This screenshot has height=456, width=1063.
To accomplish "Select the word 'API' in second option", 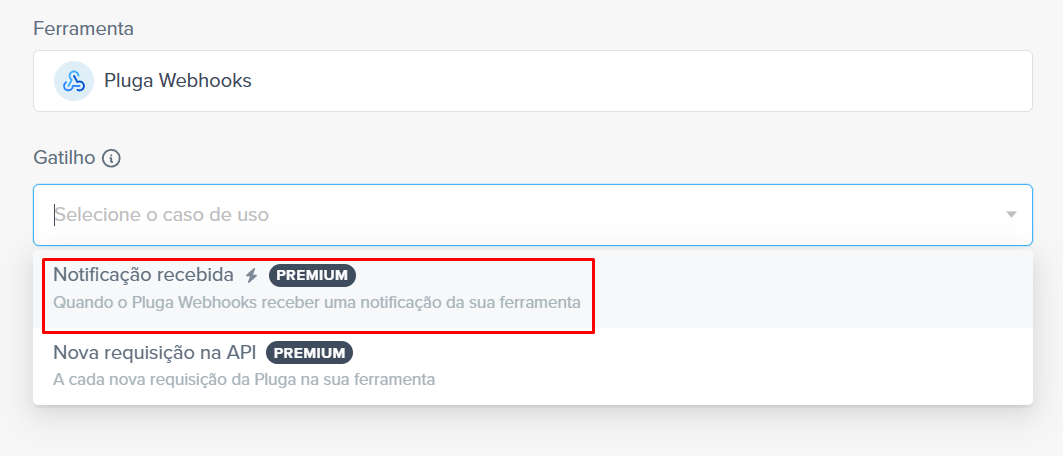I will [241, 352].
